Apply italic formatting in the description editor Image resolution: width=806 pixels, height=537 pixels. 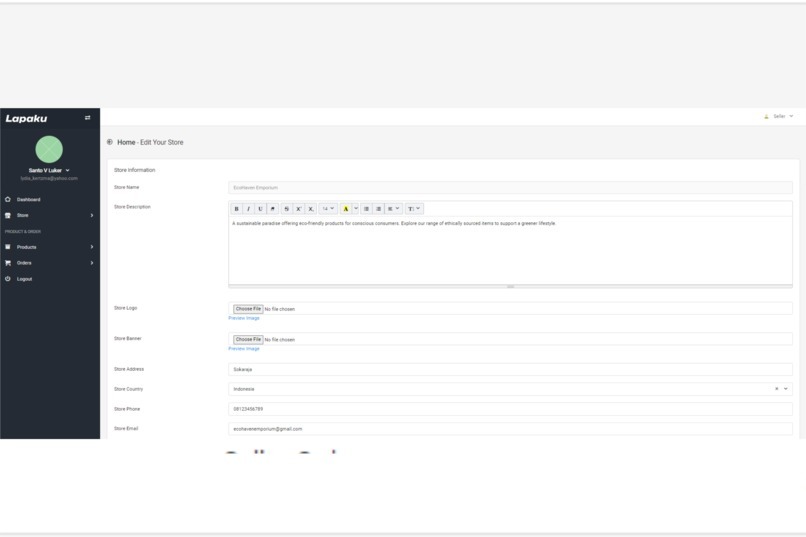coord(248,209)
